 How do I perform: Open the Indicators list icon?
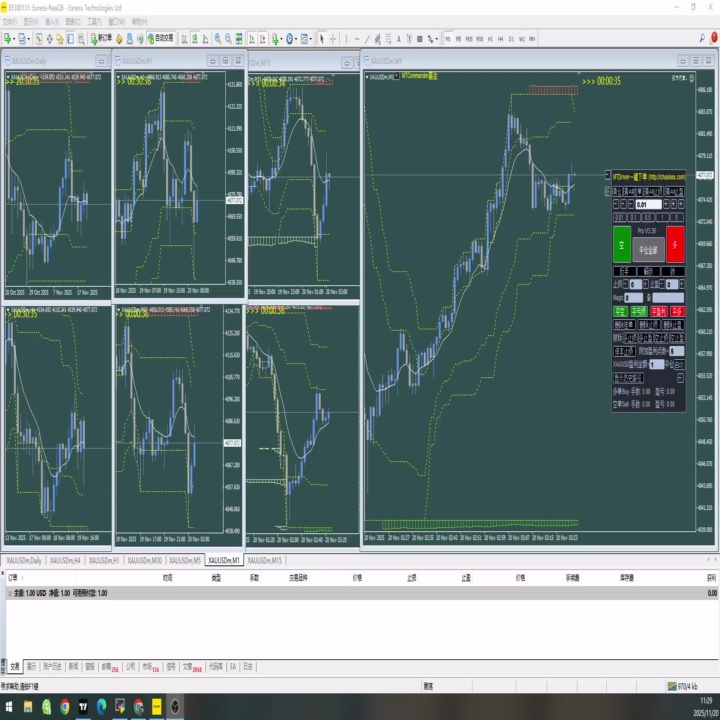tap(275, 39)
